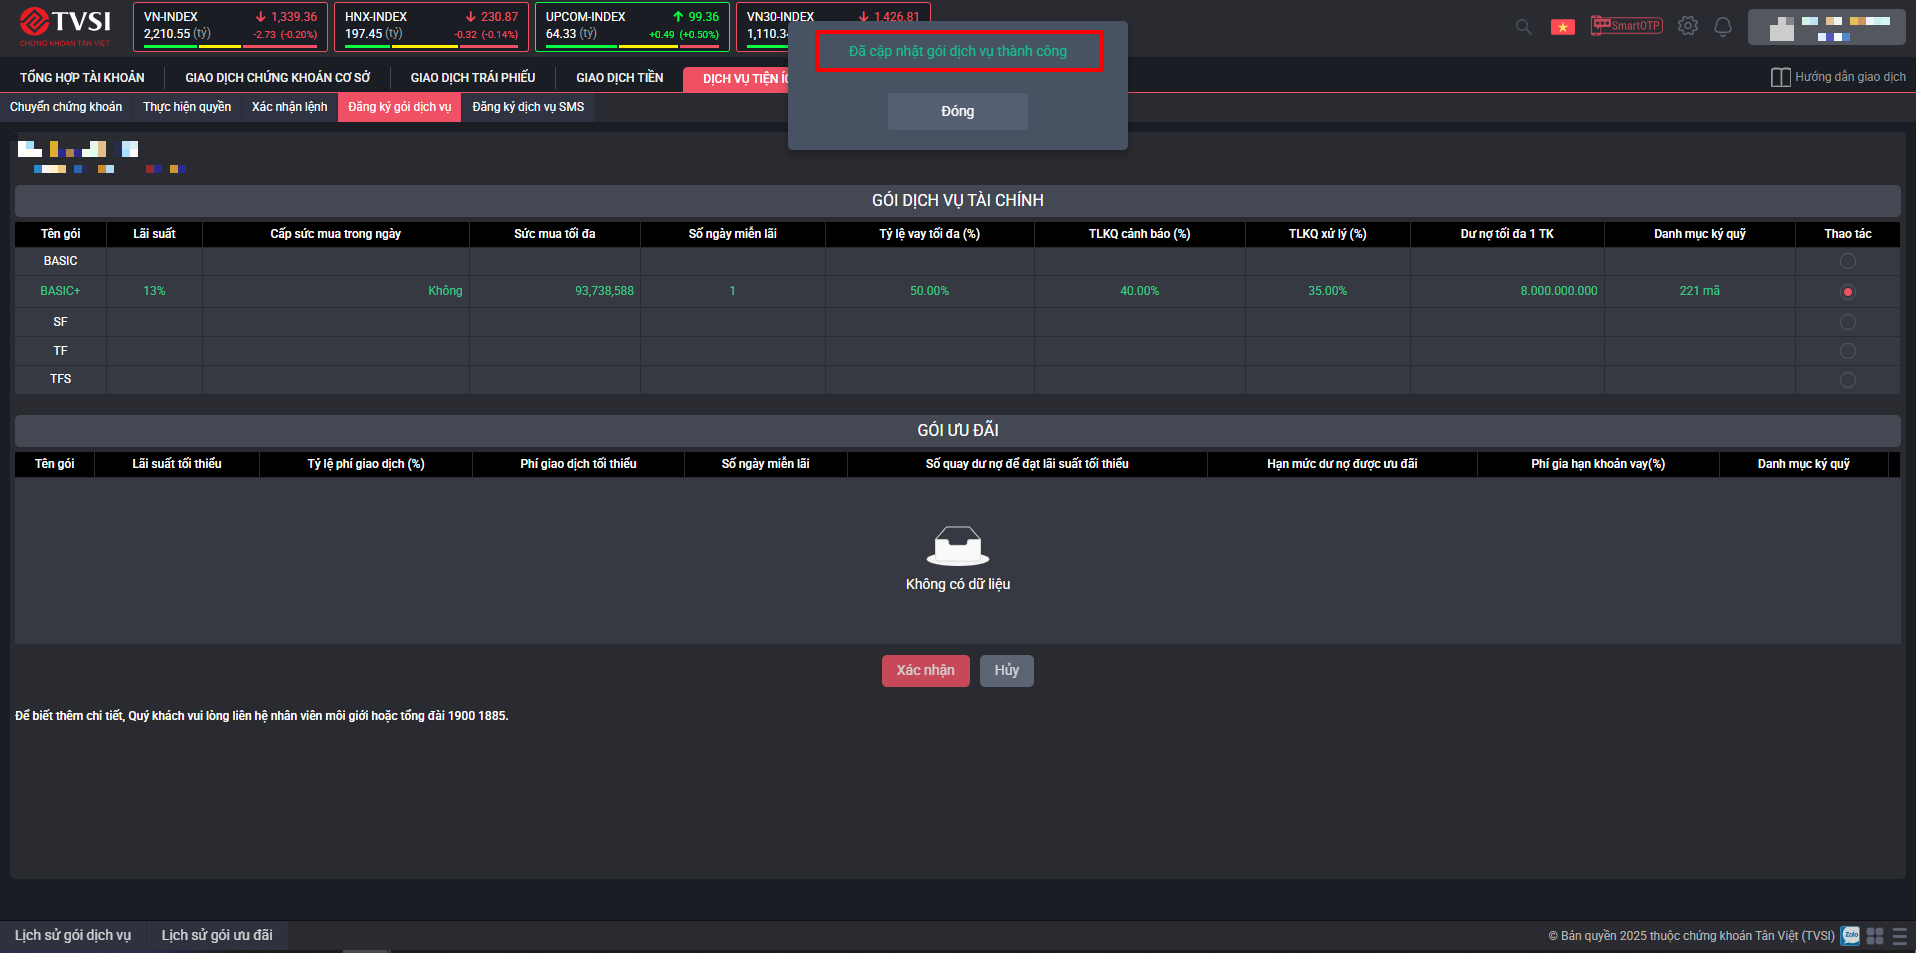Select the BASIC package radio button
The height and width of the screenshot is (953, 1916).
click(1847, 261)
